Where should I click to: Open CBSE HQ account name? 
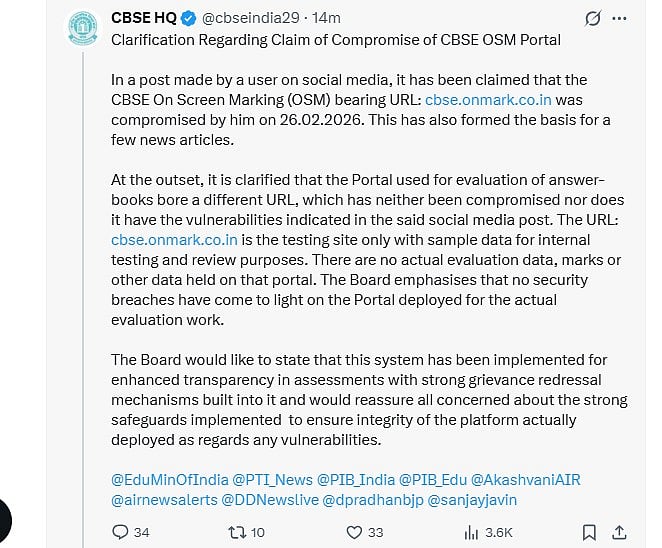144,18
